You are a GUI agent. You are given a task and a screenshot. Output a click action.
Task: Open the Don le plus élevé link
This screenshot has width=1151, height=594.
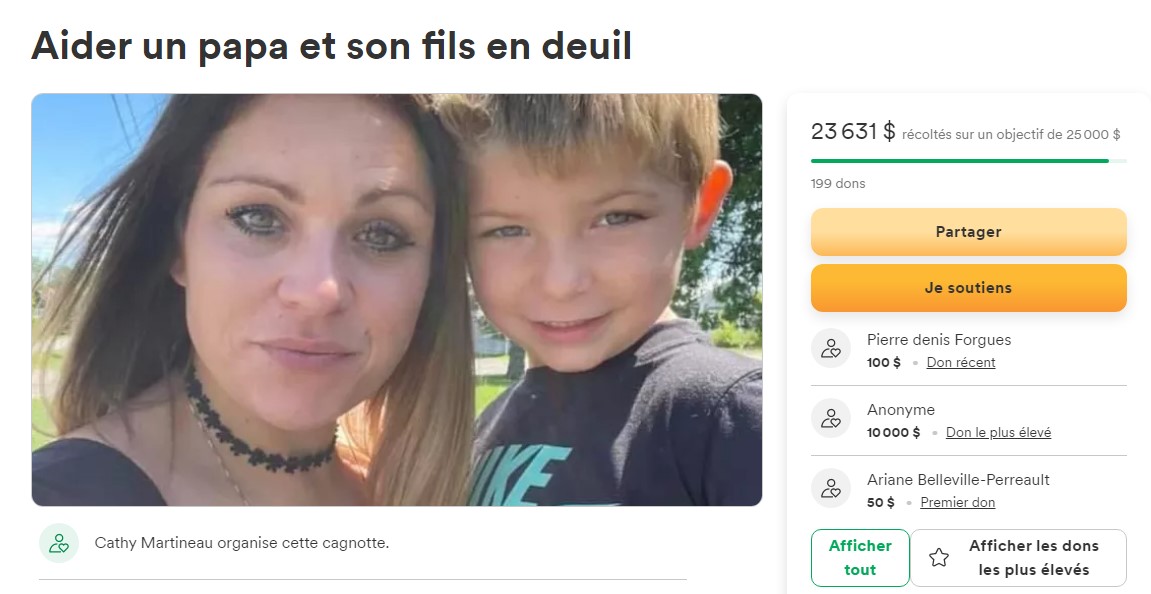998,432
